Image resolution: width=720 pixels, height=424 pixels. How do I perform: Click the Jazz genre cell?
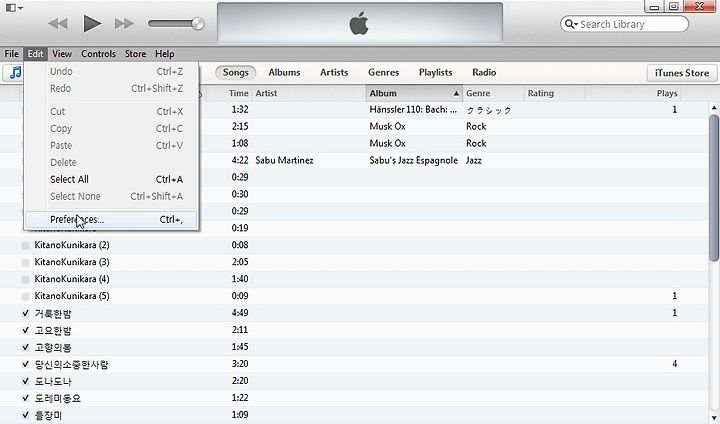tap(474, 160)
